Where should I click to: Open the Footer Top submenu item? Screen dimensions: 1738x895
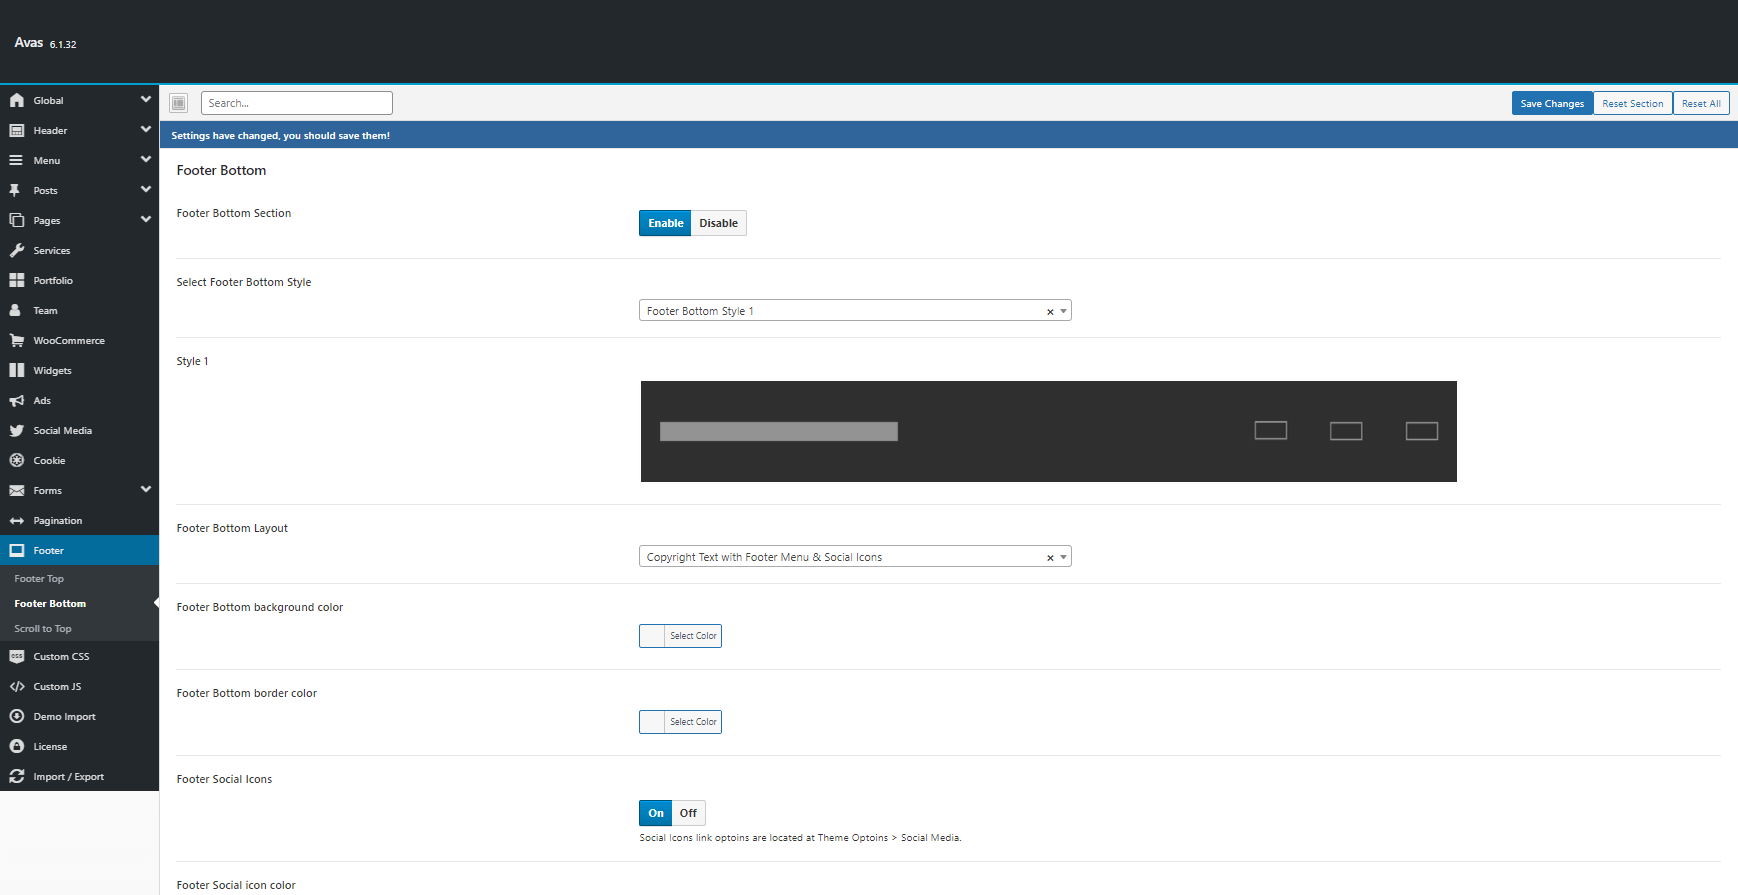click(x=39, y=579)
